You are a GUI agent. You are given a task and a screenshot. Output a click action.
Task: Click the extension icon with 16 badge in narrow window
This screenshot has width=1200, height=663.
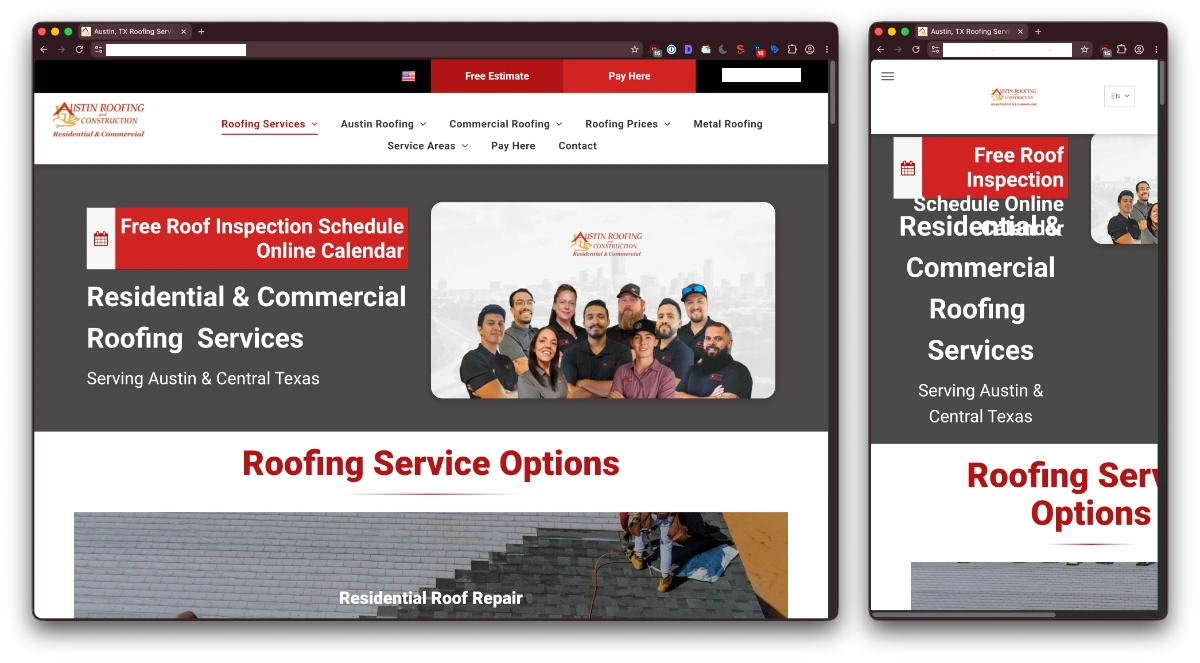(x=1106, y=49)
